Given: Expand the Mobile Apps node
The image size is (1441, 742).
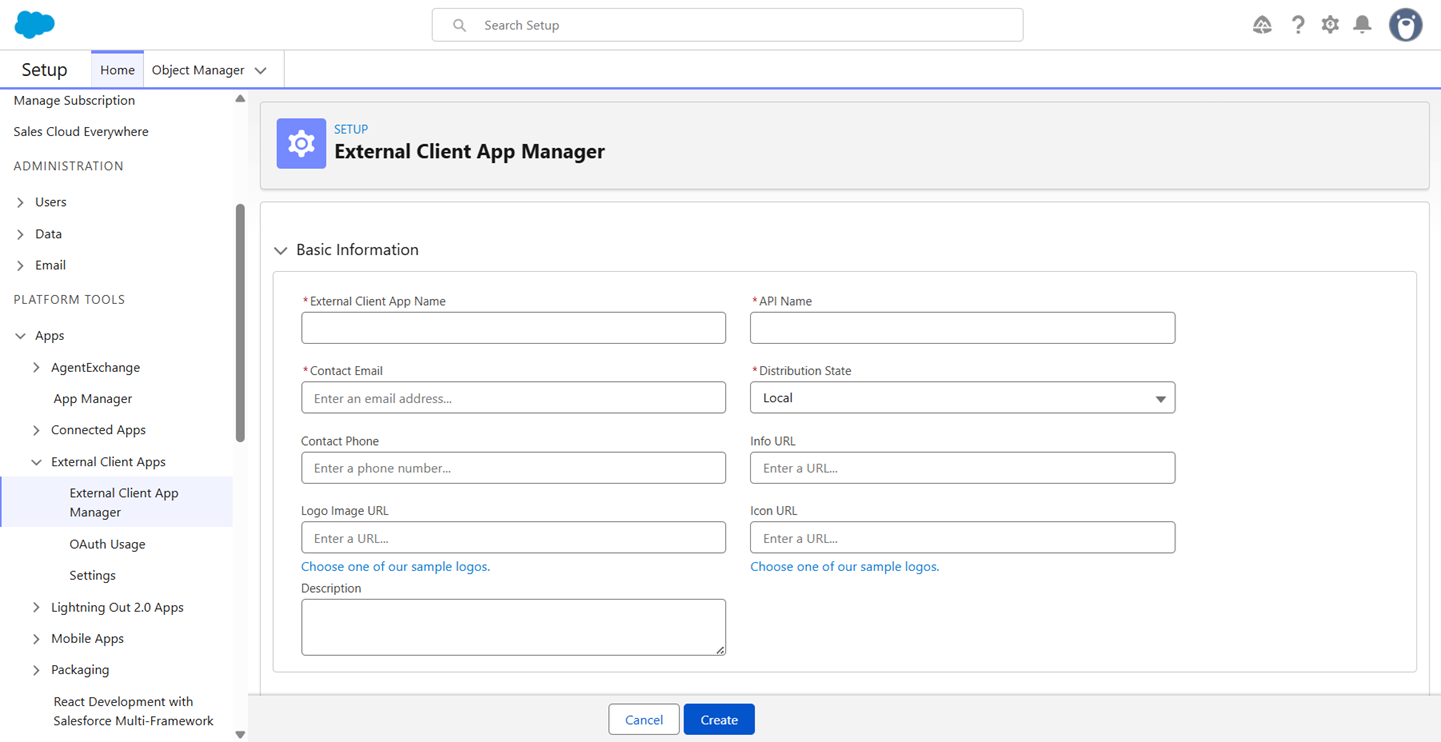Looking at the screenshot, I should click(36, 639).
